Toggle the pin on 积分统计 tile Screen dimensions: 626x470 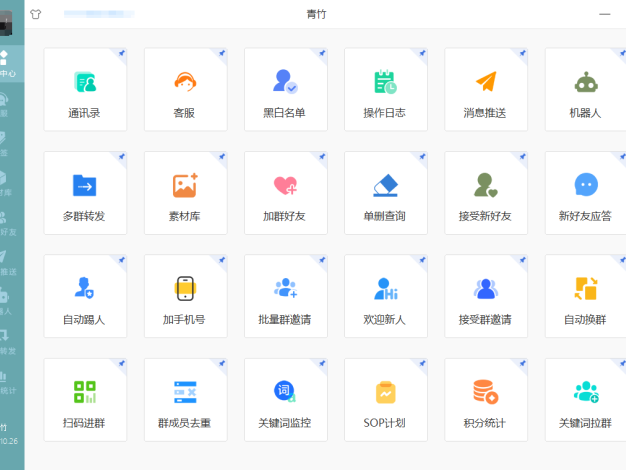[523, 363]
